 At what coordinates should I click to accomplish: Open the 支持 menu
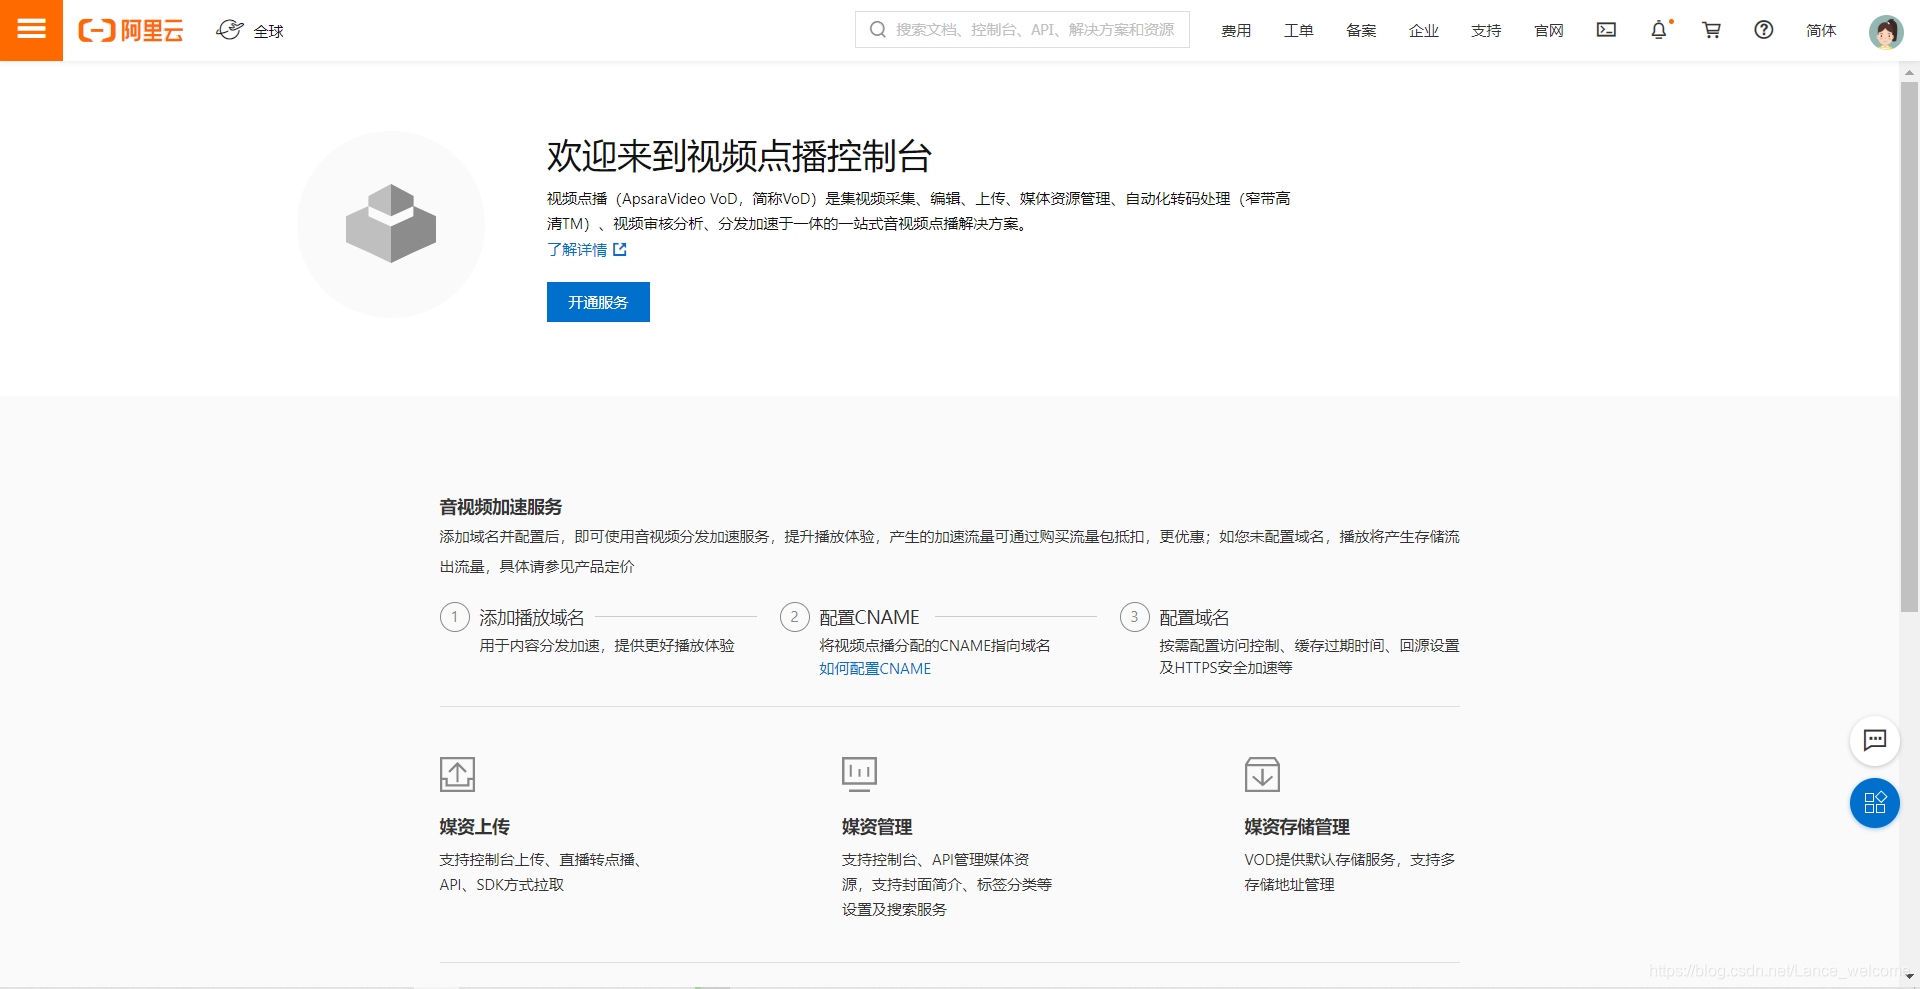[1486, 31]
